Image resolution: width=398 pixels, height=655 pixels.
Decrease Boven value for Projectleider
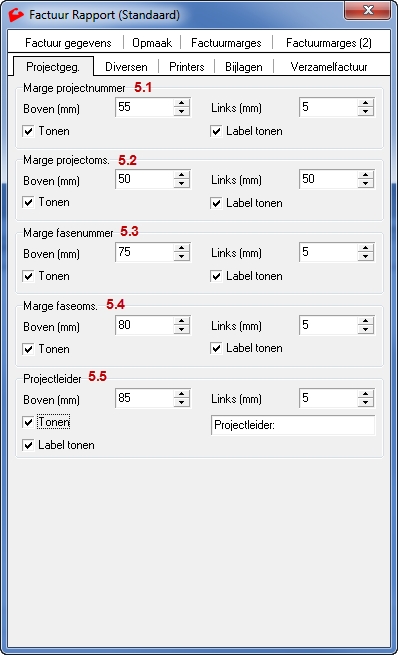(x=181, y=403)
